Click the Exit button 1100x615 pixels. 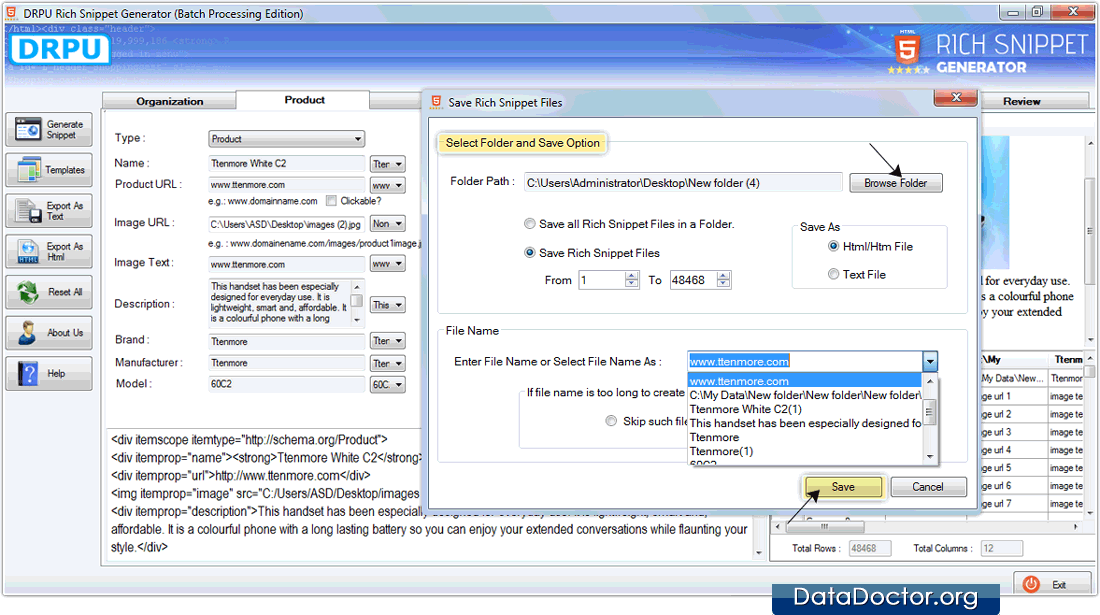[1051, 584]
